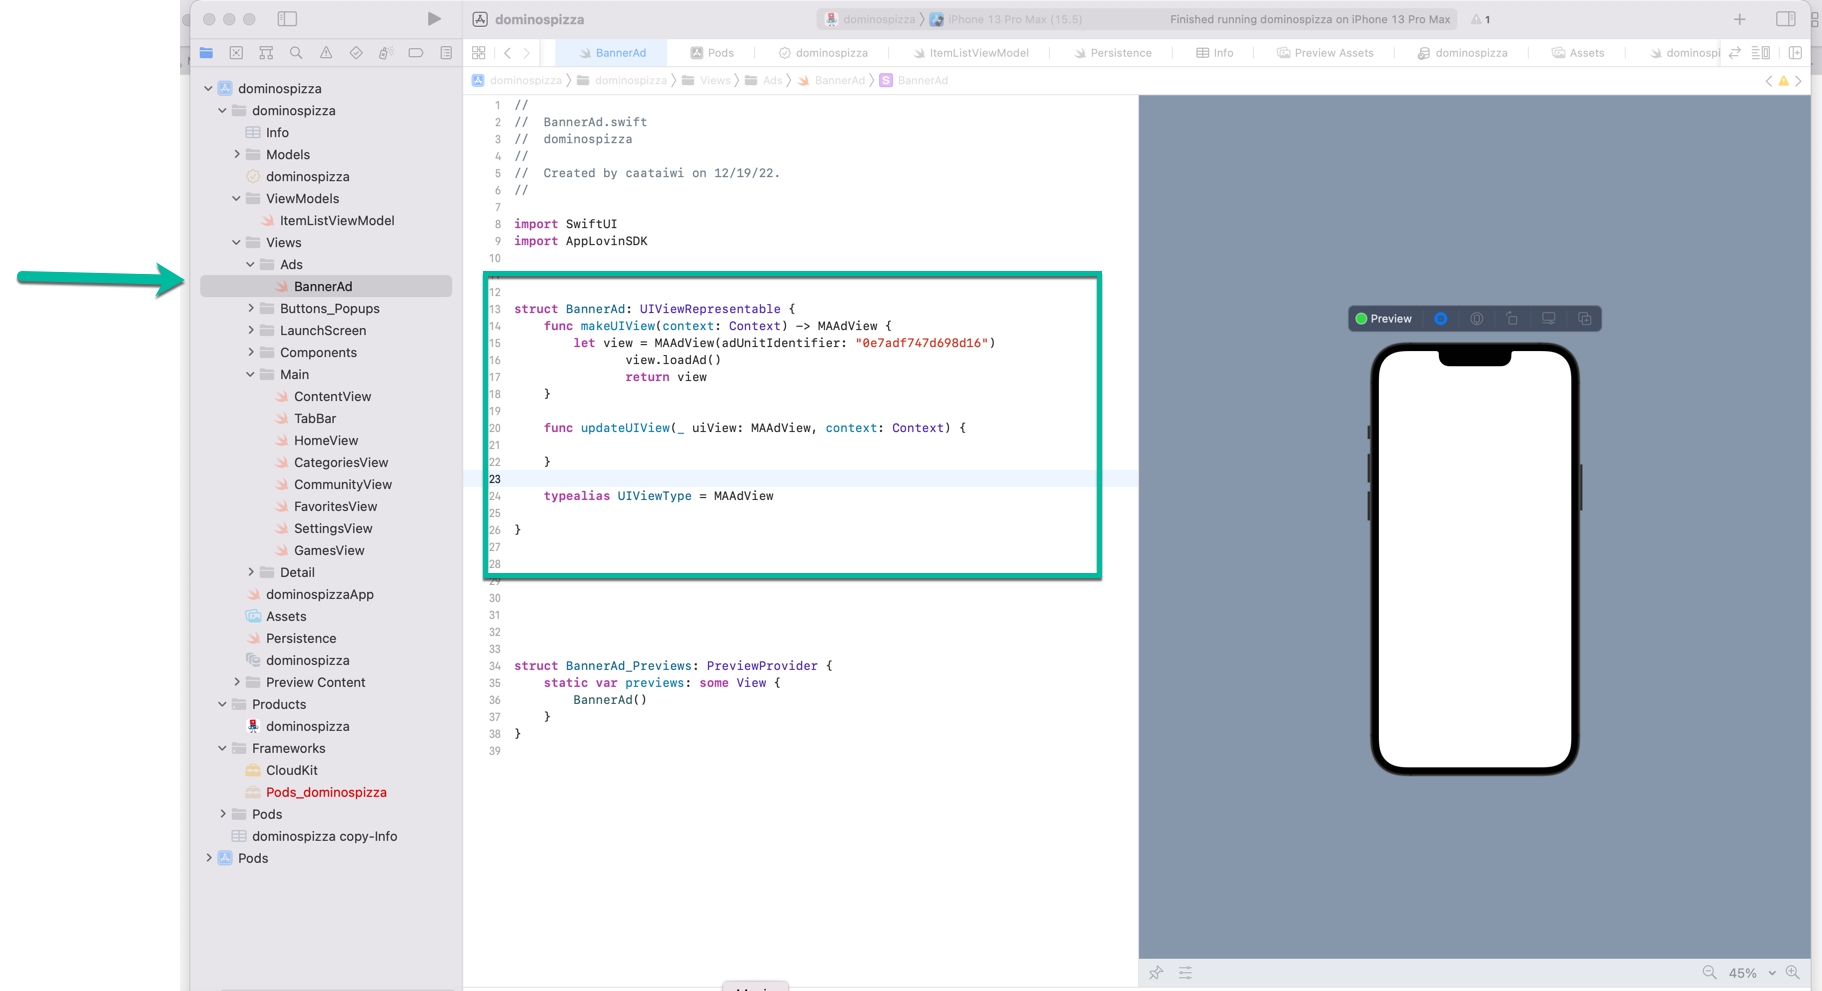Screen dimensions: 1822x991
Task: Show the Report navigator icon
Action: (445, 52)
